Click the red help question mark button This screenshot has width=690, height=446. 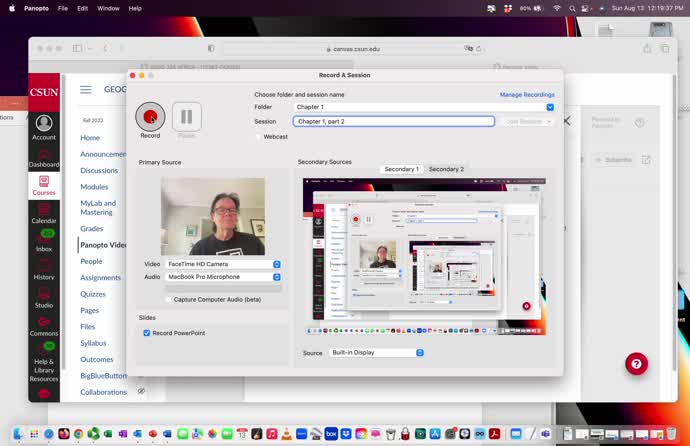click(636, 364)
